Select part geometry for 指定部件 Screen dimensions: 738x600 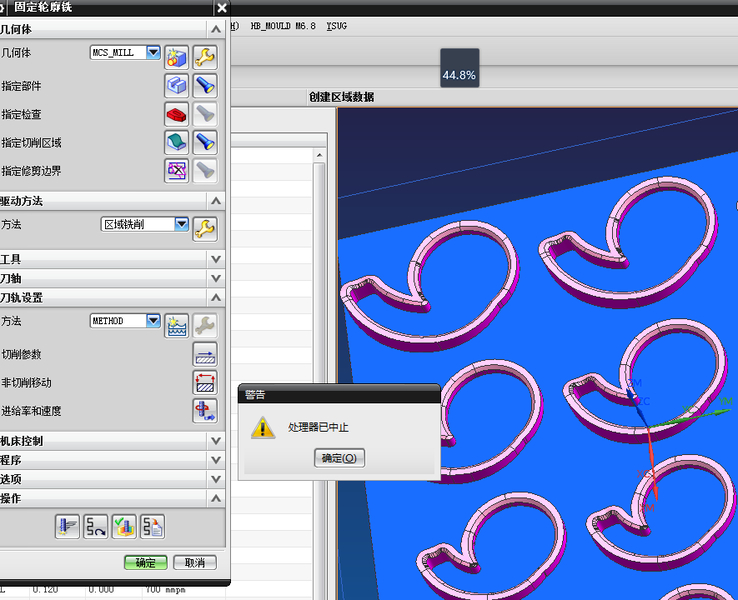point(176,86)
